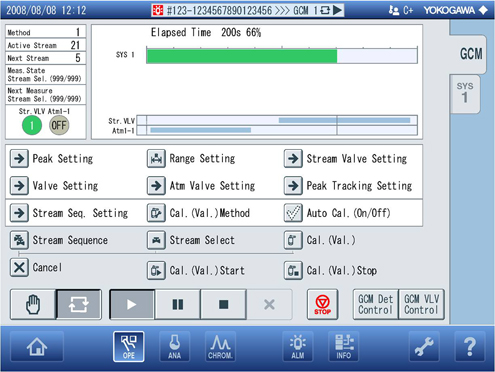Open the ANA analysis screen
This screenshot has width=495, height=372.
tap(174, 347)
